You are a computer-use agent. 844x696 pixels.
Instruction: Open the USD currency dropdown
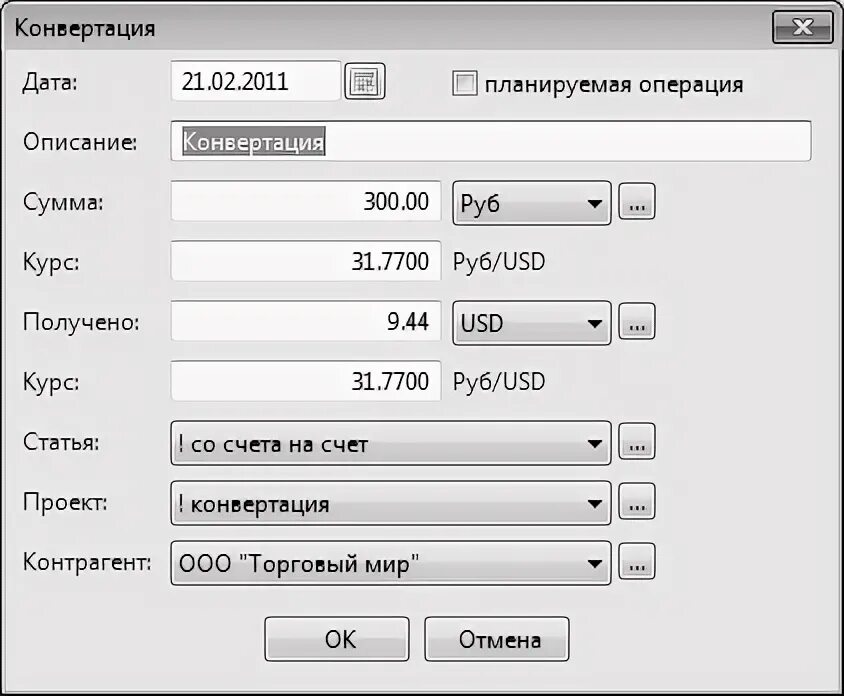point(532,323)
